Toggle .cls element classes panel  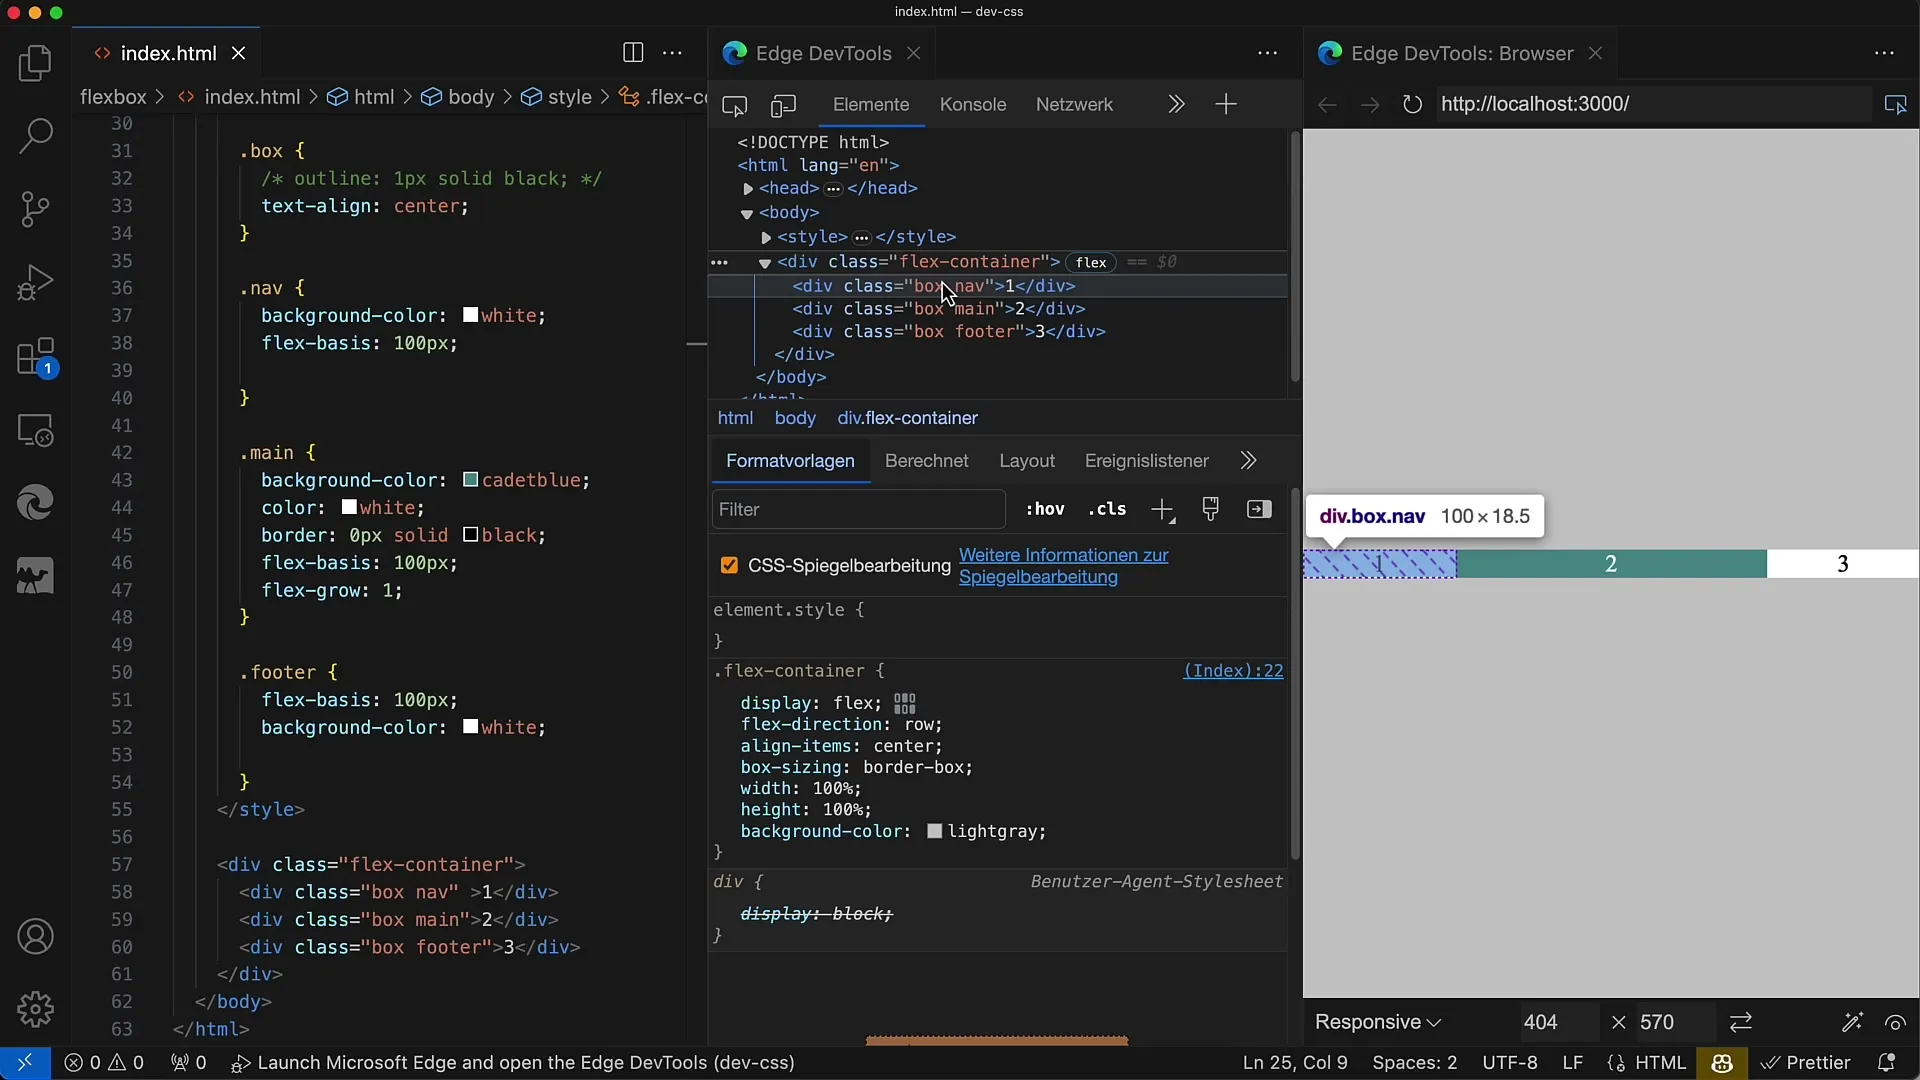[1107, 509]
